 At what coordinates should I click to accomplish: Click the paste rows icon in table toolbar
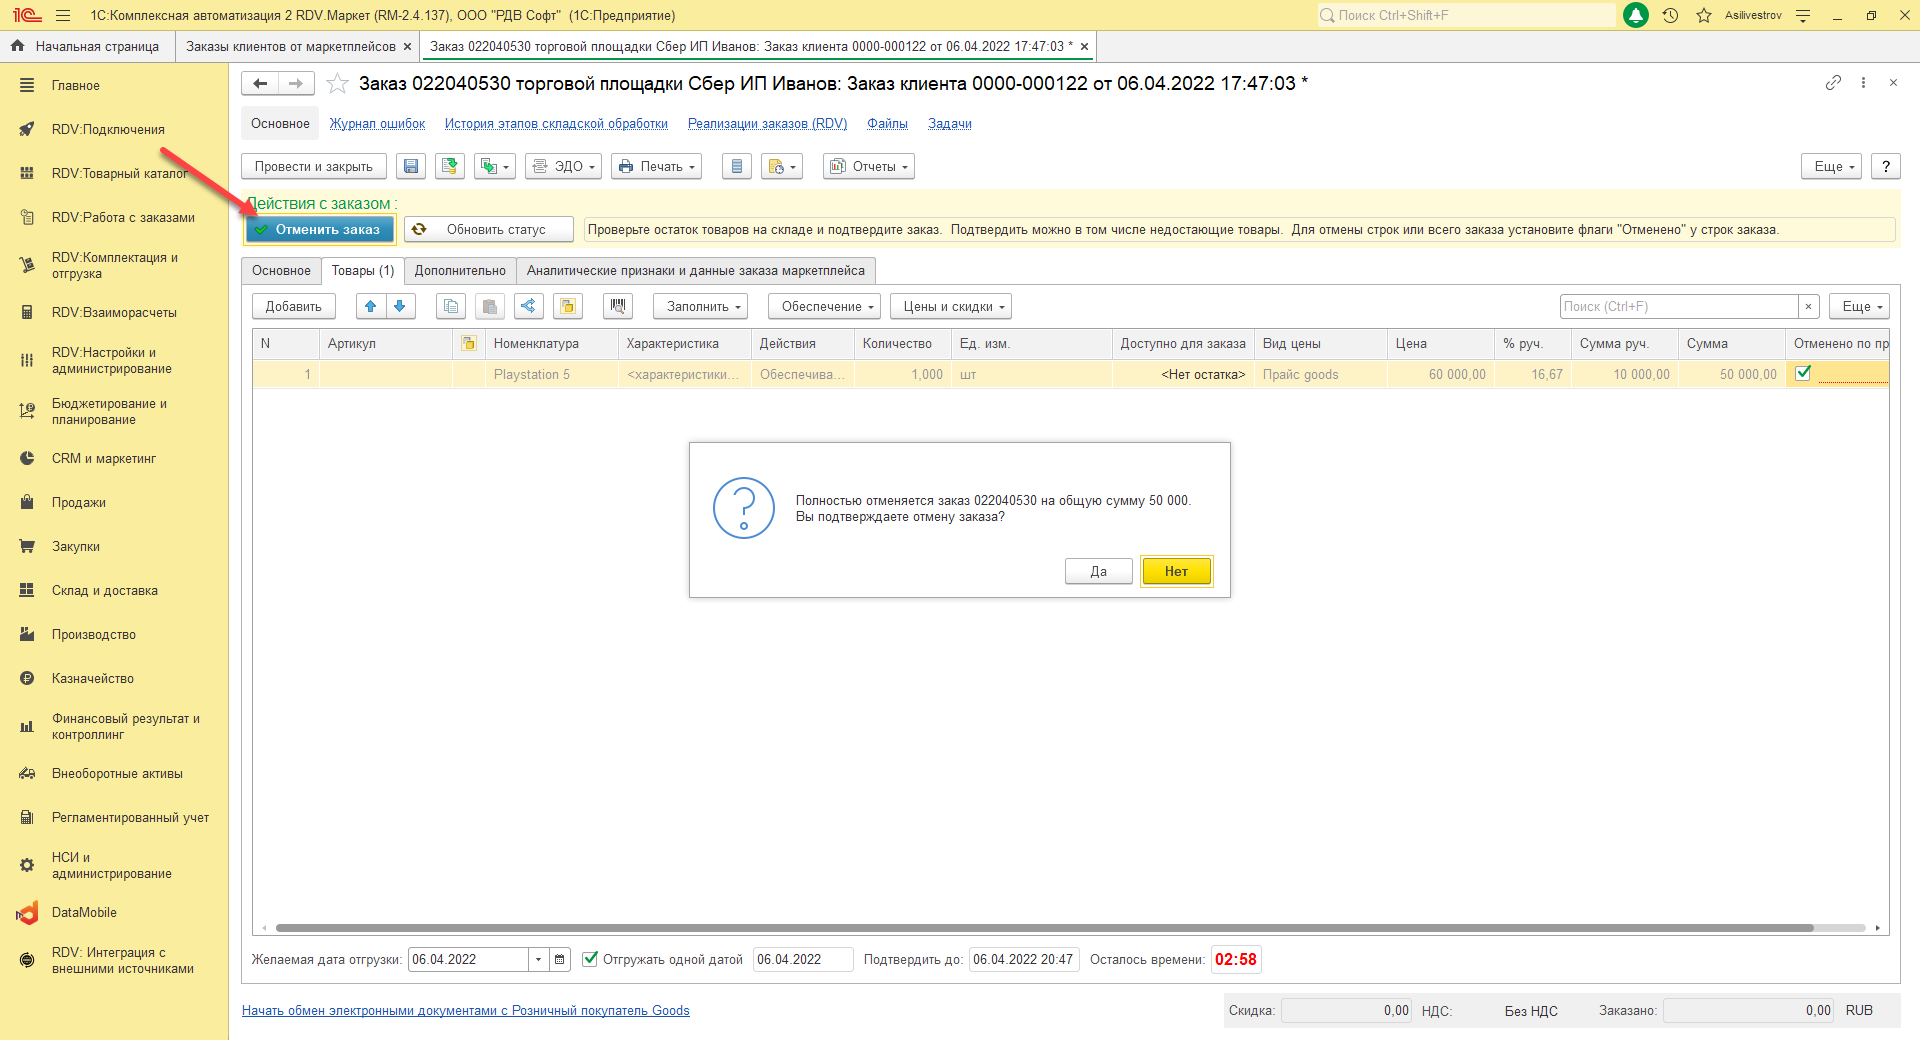[490, 307]
